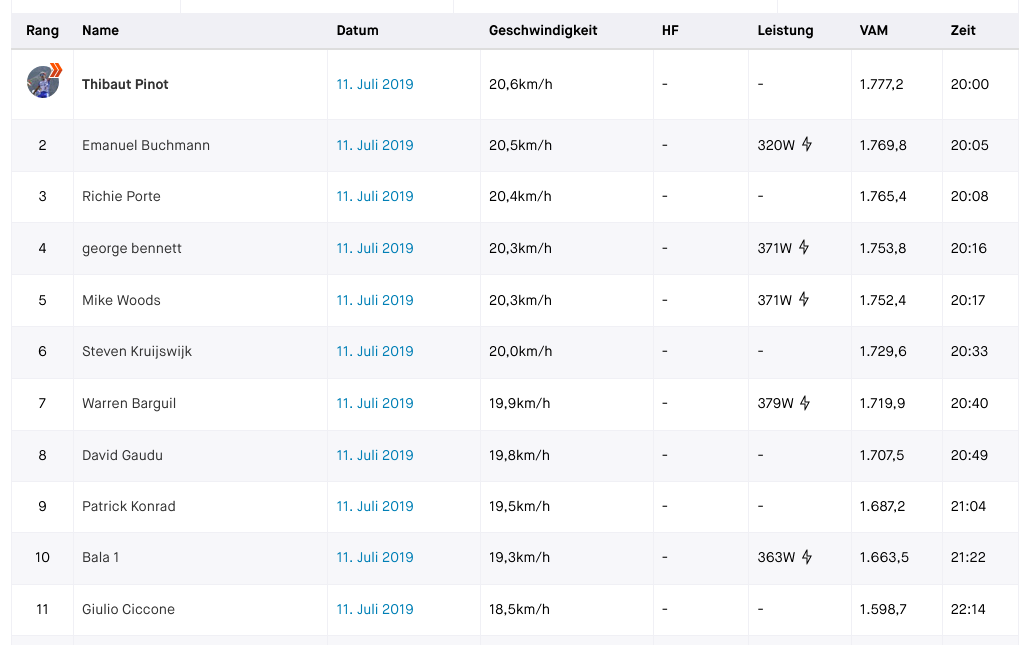The width and height of the screenshot is (1024, 645).
Task: Click bolt icon next to 379W
Action: point(805,403)
